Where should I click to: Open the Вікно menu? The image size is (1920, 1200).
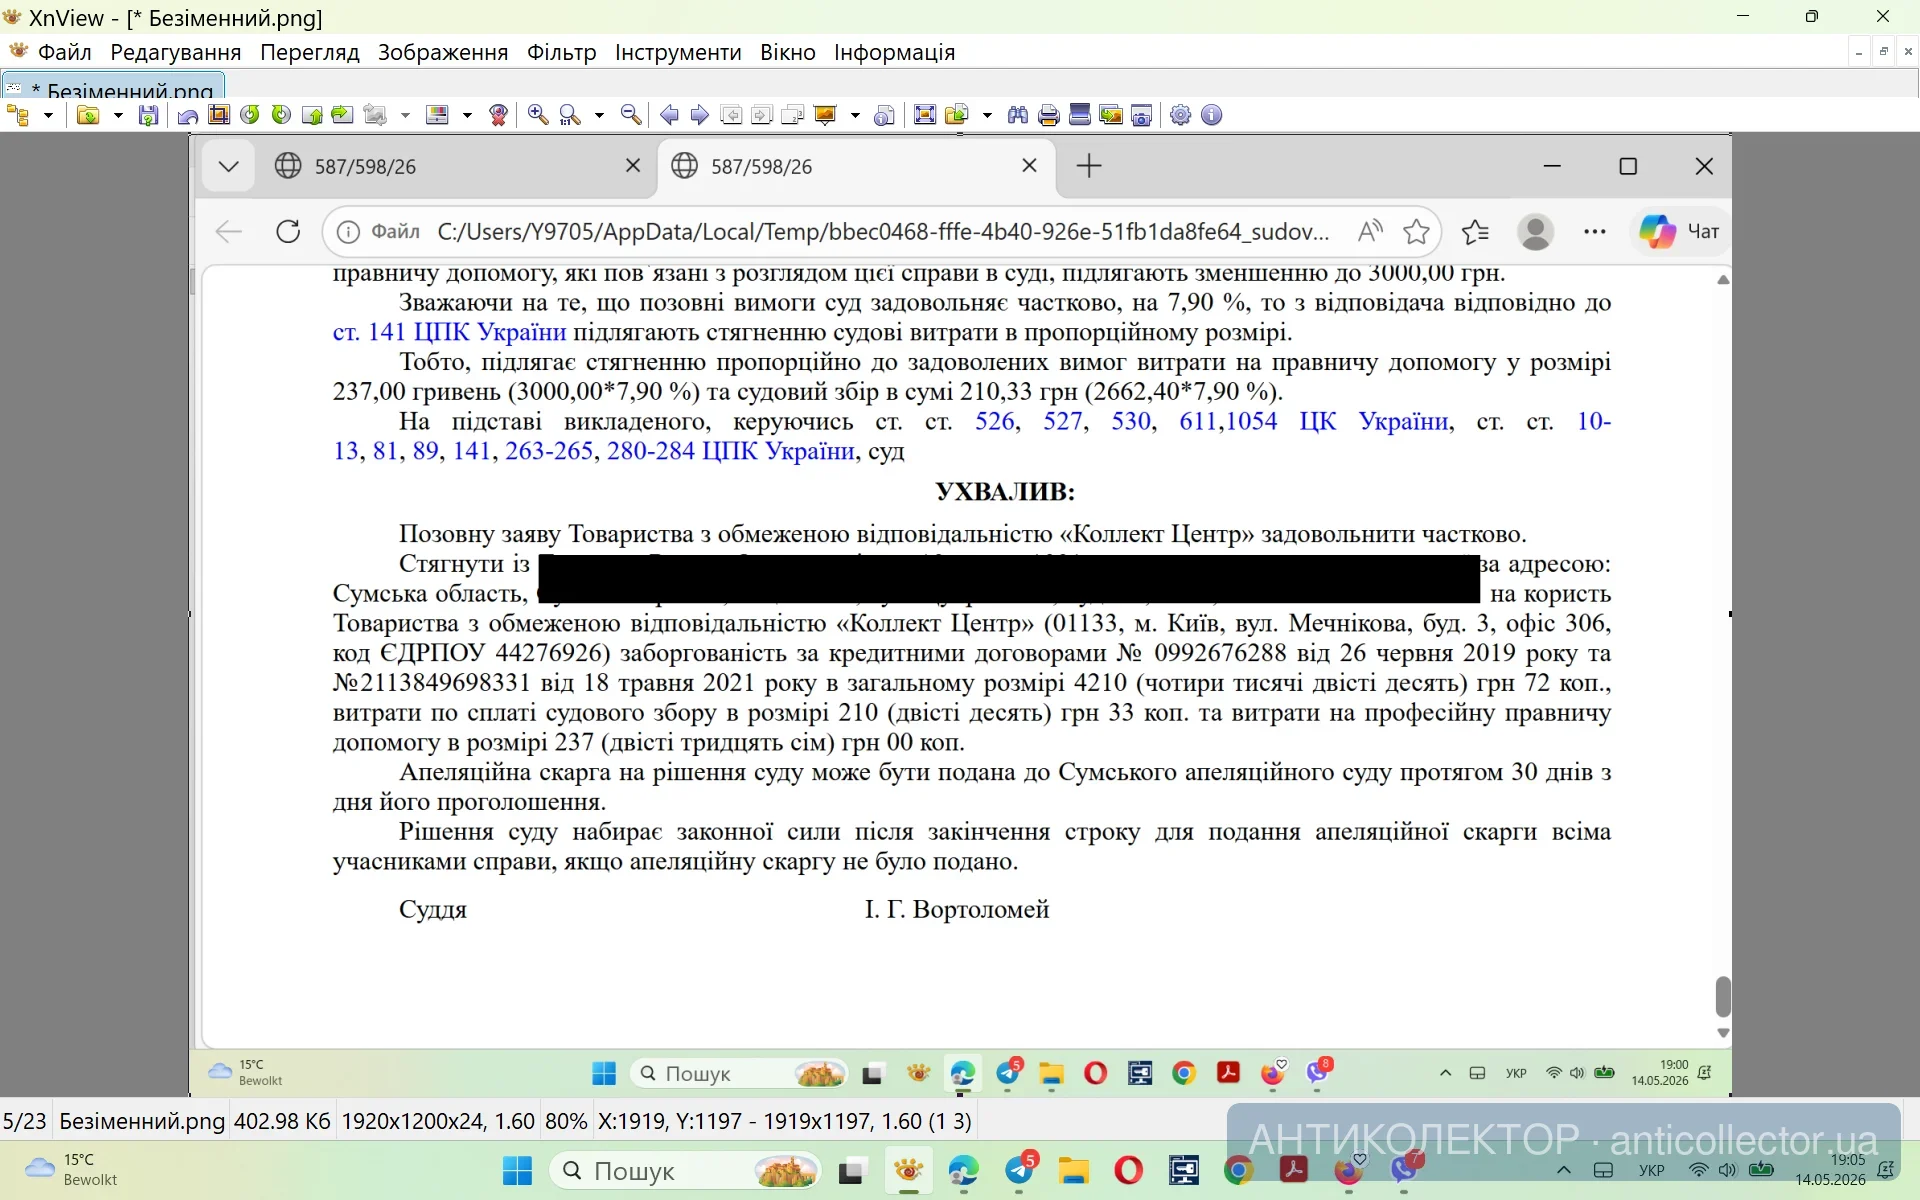[788, 52]
